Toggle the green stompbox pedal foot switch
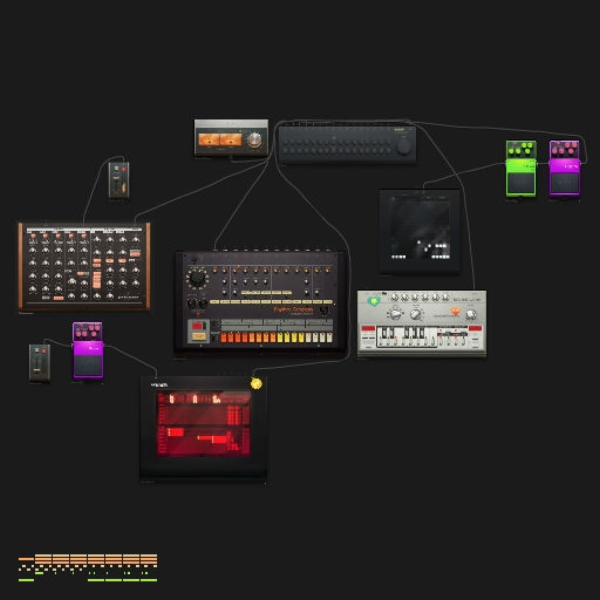 521,183
